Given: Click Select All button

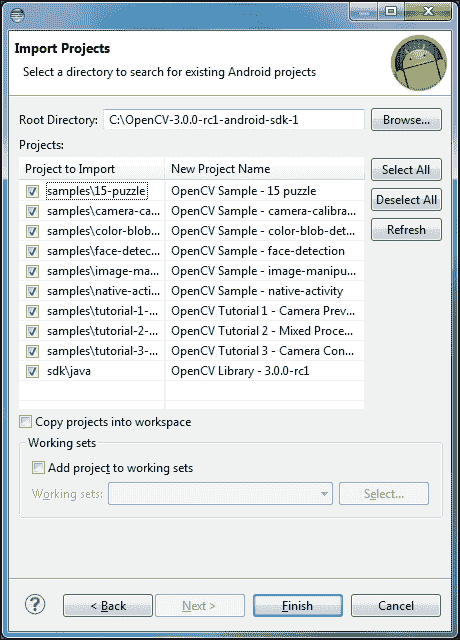Looking at the screenshot, I should tap(406, 169).
